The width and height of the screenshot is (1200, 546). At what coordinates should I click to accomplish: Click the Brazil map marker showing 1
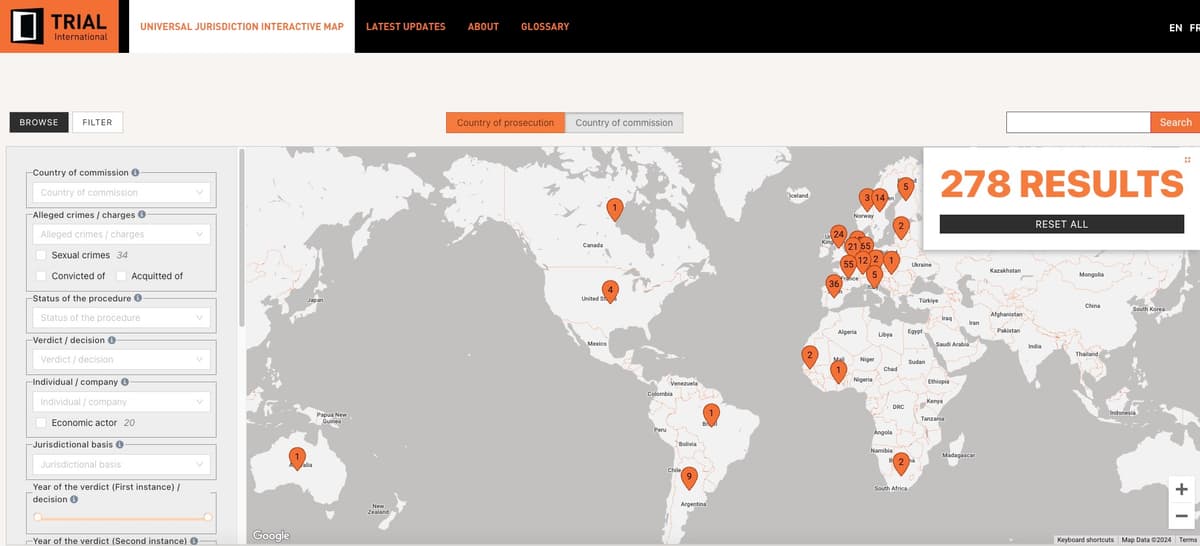(x=710, y=413)
